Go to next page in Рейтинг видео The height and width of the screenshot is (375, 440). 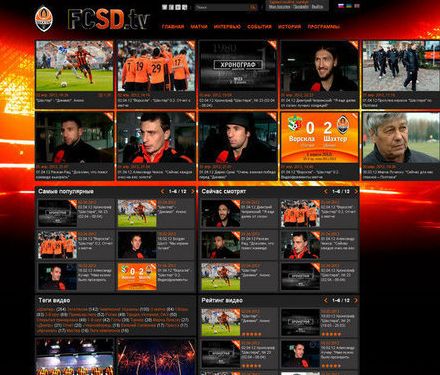[356, 300]
